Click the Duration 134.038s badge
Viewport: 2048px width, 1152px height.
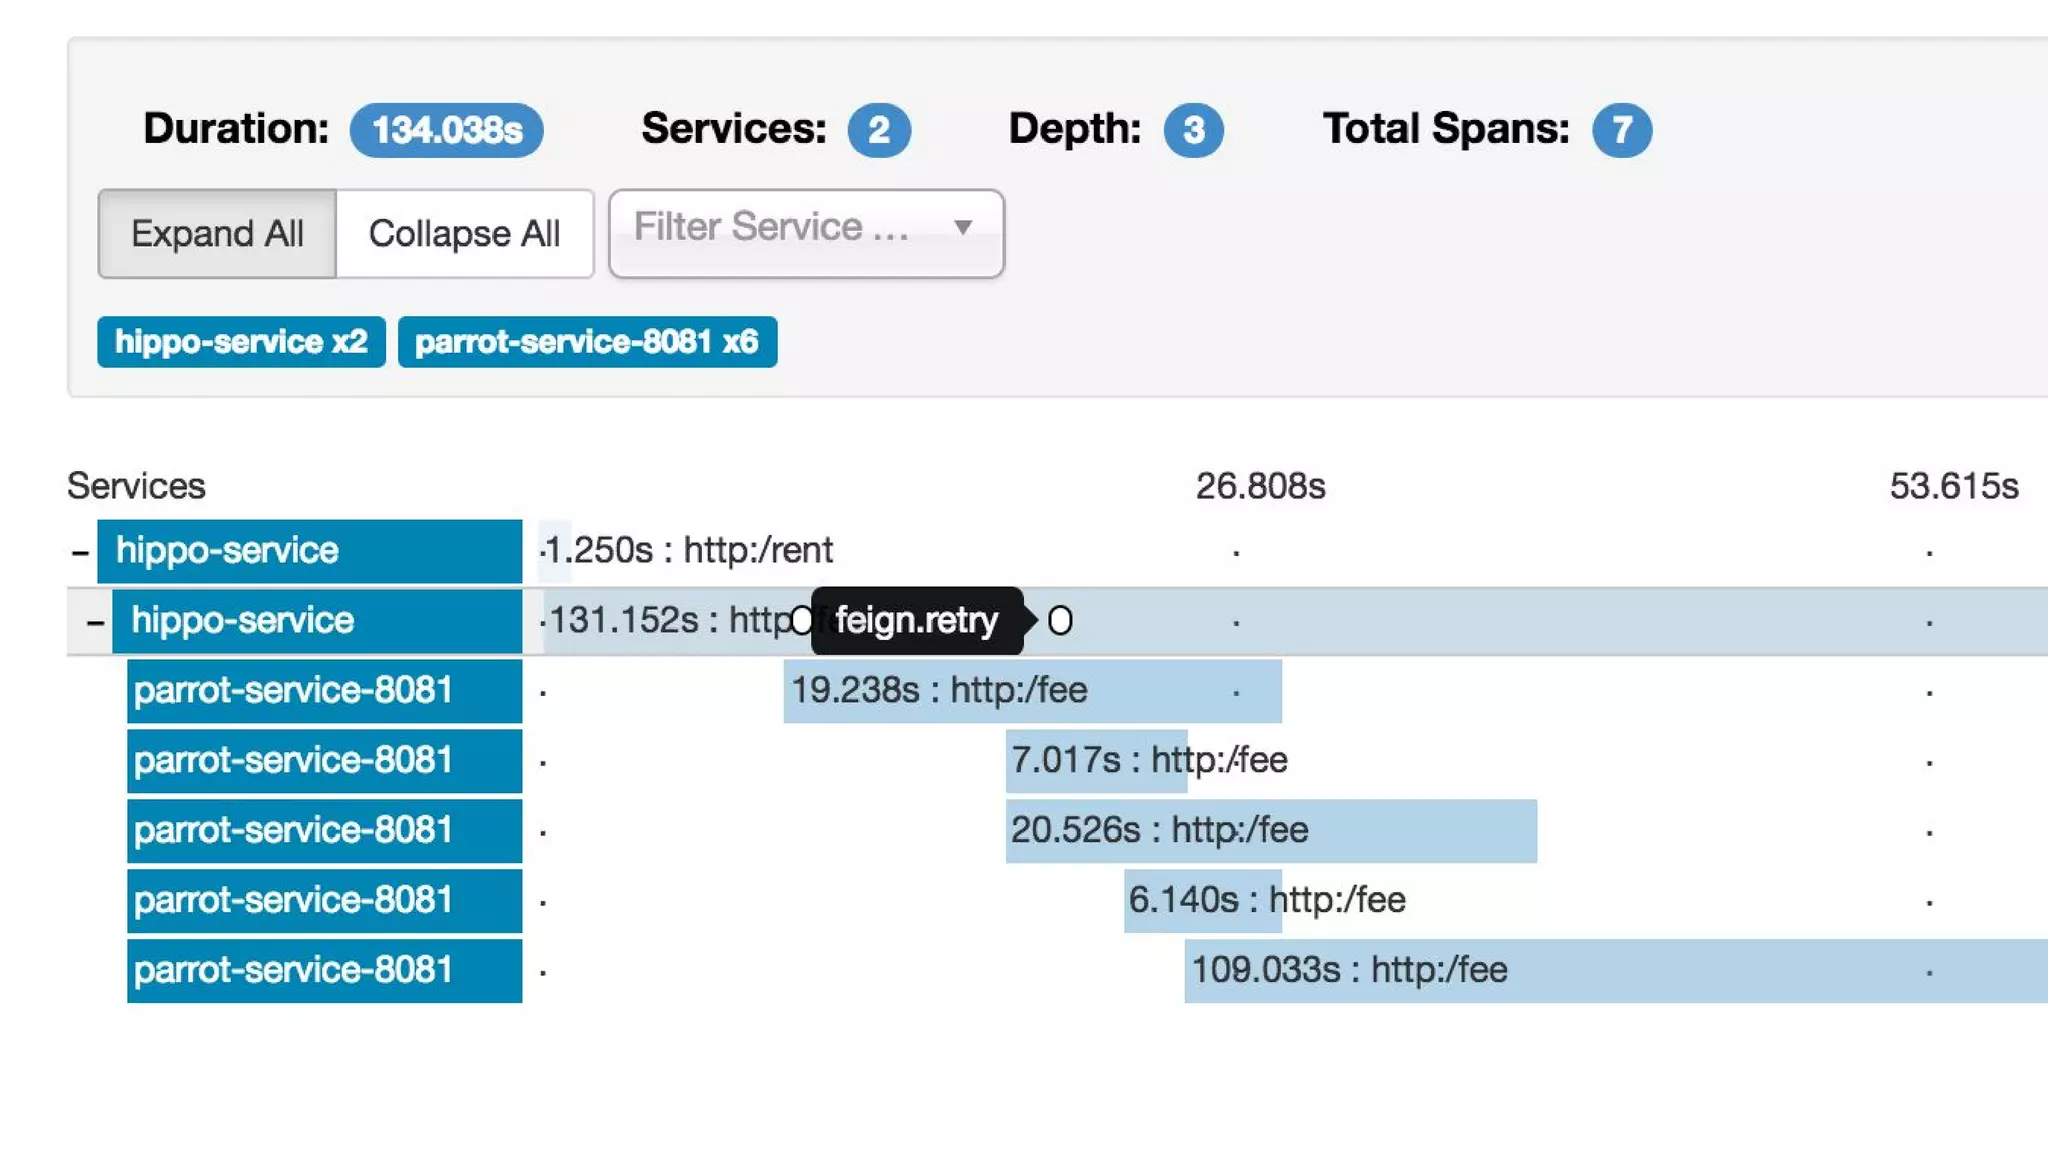point(446,130)
